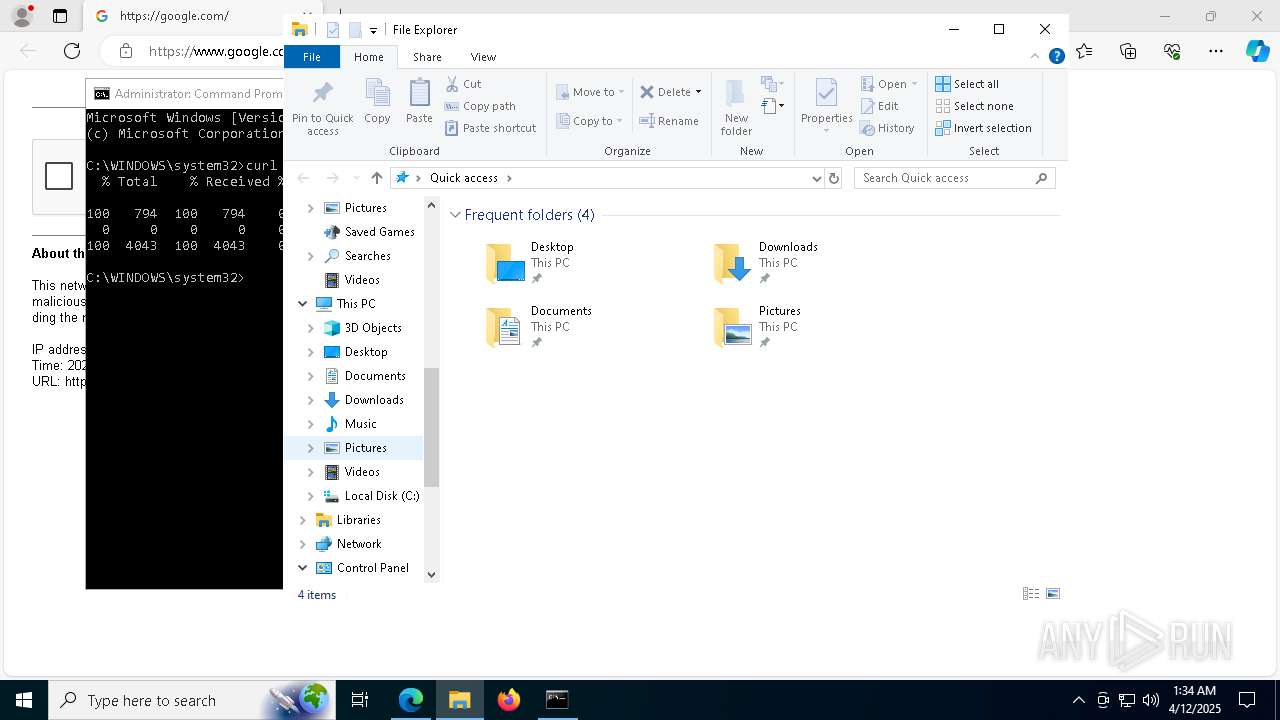Open Edge settings and more menu
The width and height of the screenshot is (1280, 720).
(1215, 51)
